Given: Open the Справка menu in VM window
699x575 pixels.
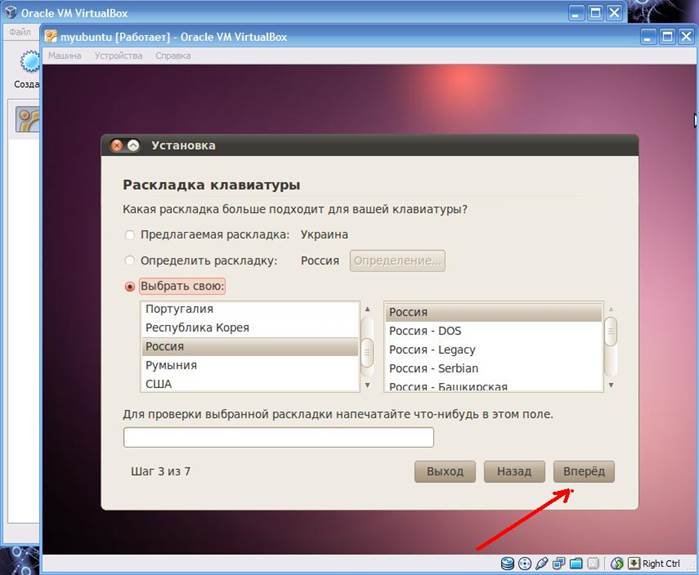Looking at the screenshot, I should tap(173, 56).
